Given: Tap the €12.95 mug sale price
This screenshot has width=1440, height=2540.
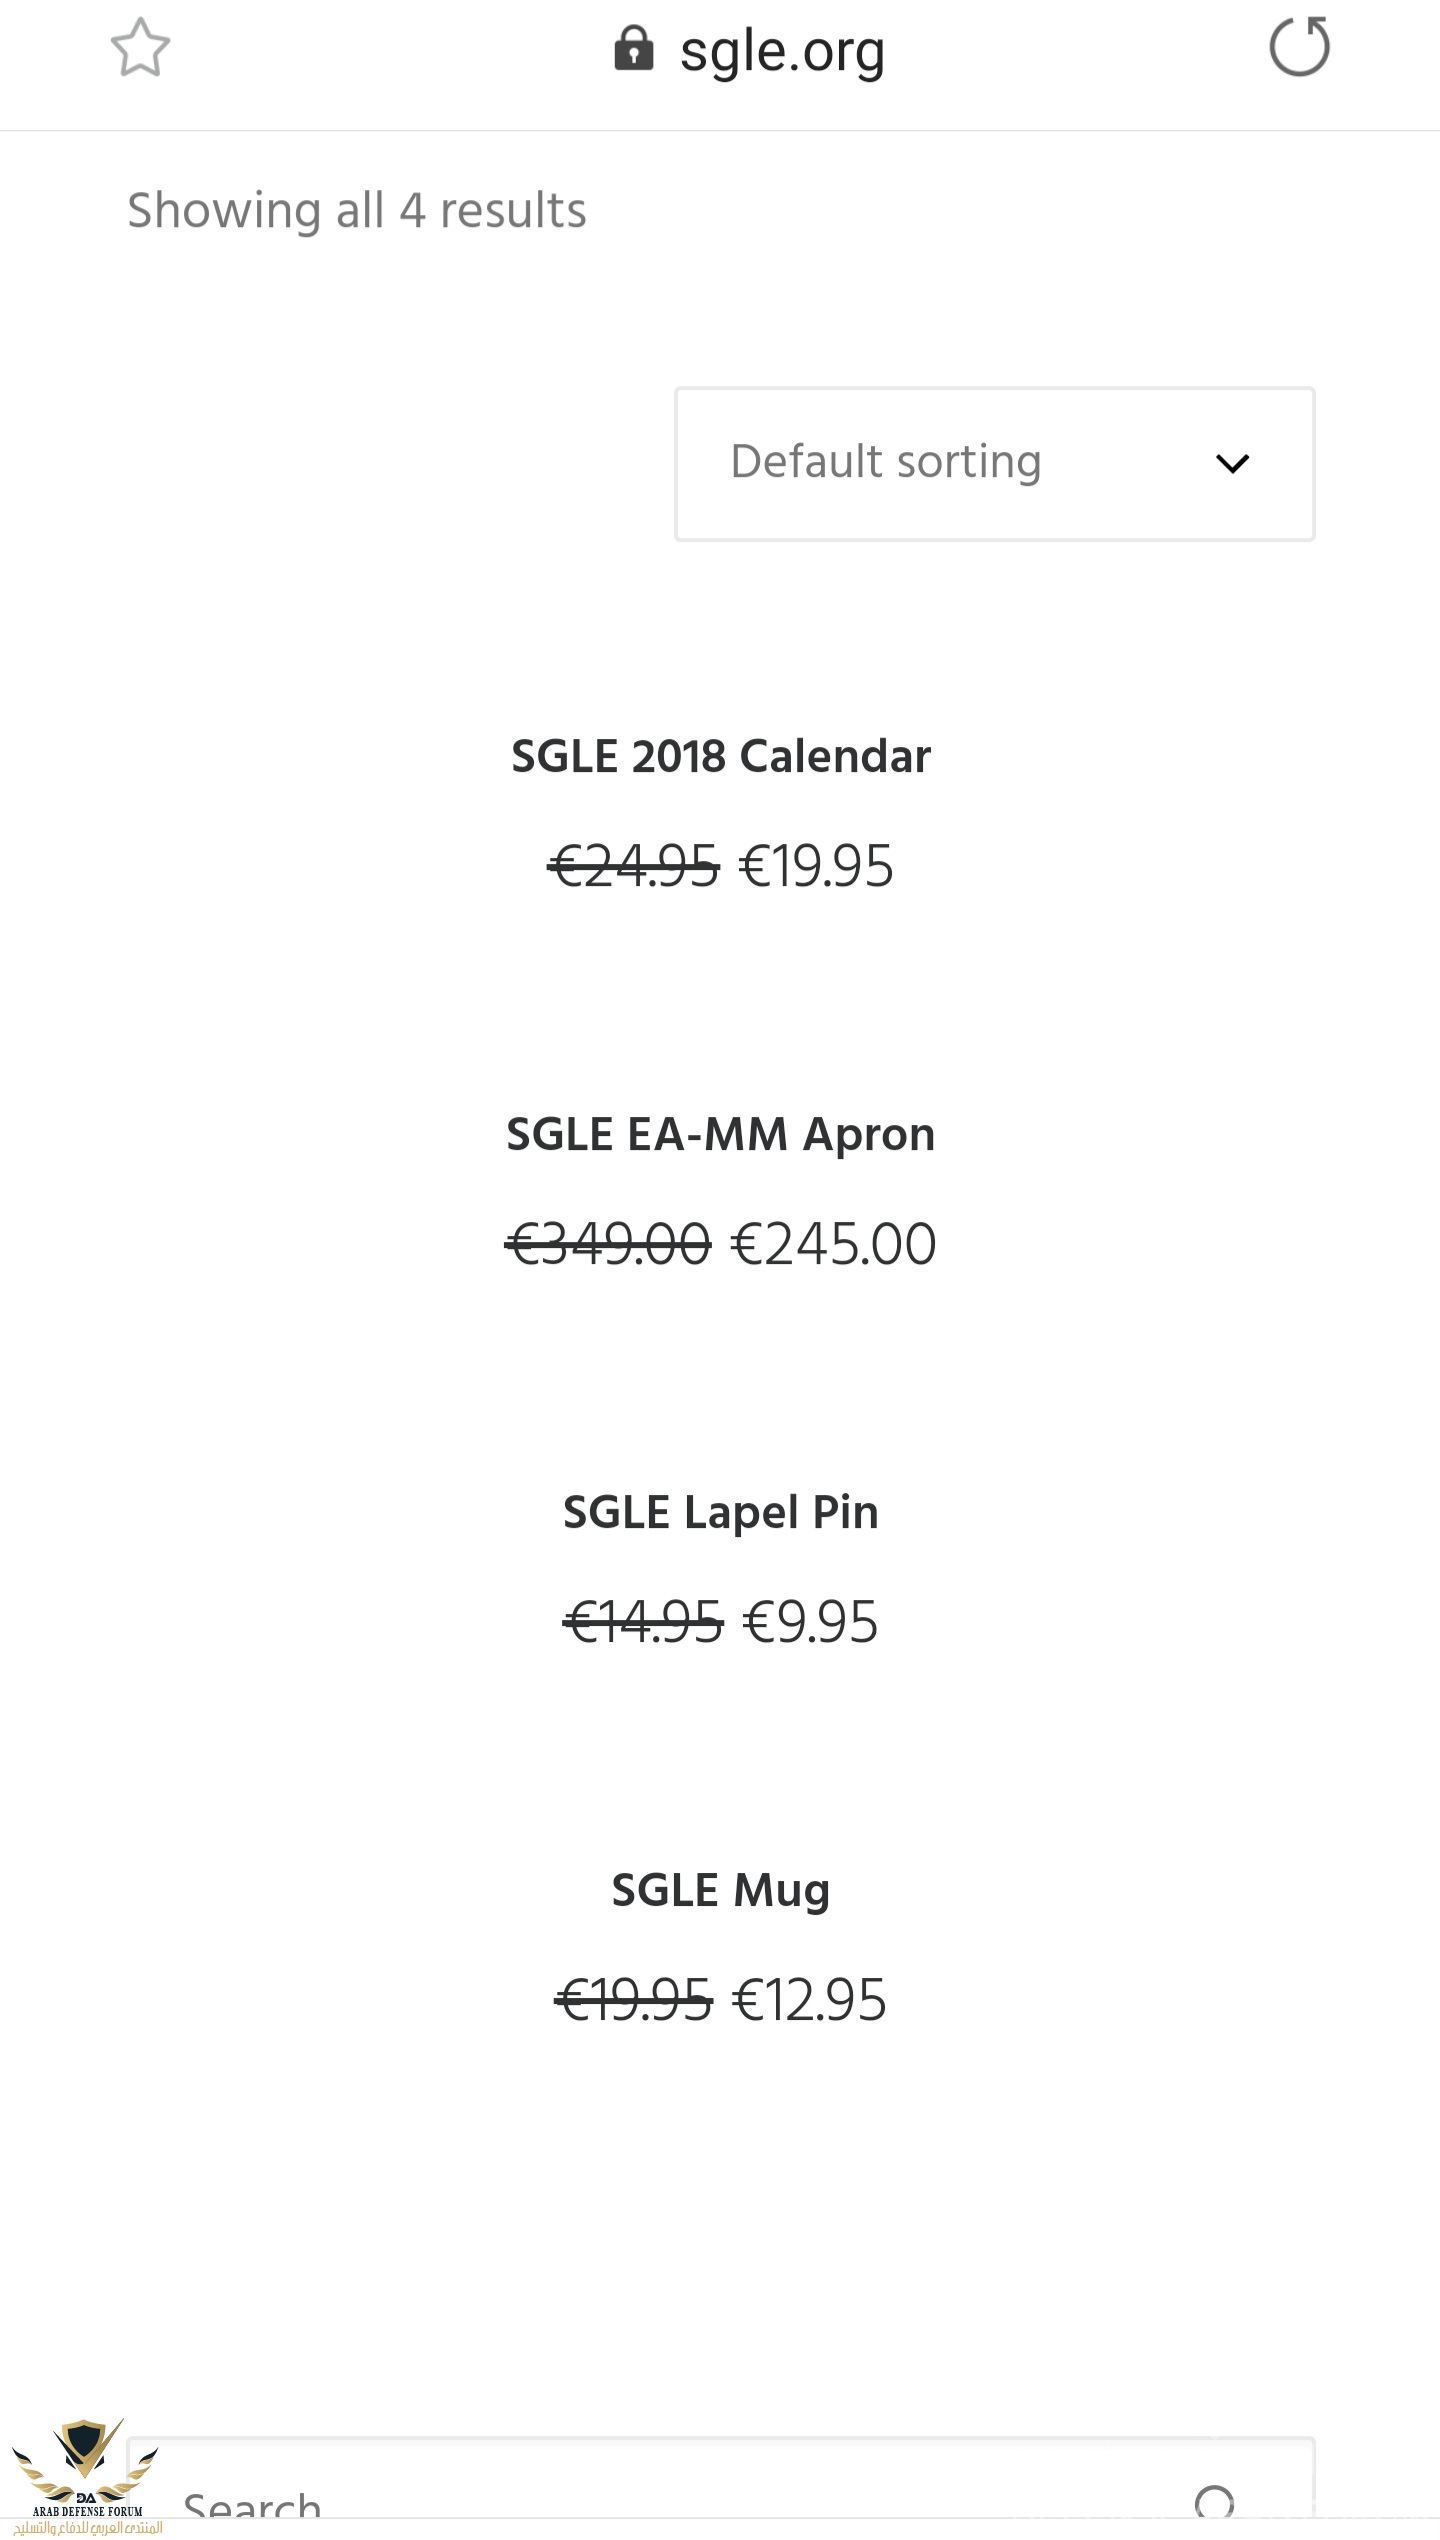Looking at the screenshot, I should 809,2000.
